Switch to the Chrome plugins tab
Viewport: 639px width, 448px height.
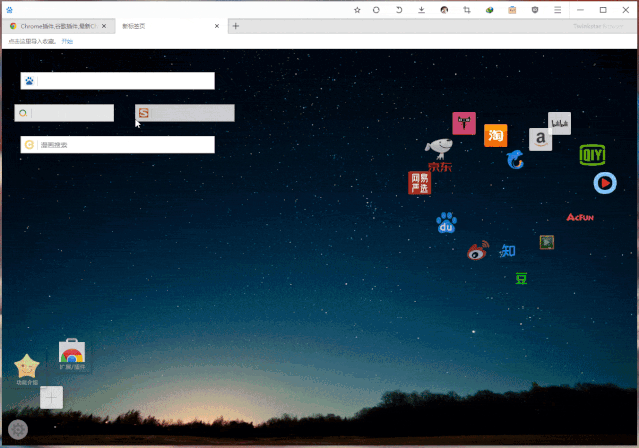[58, 26]
